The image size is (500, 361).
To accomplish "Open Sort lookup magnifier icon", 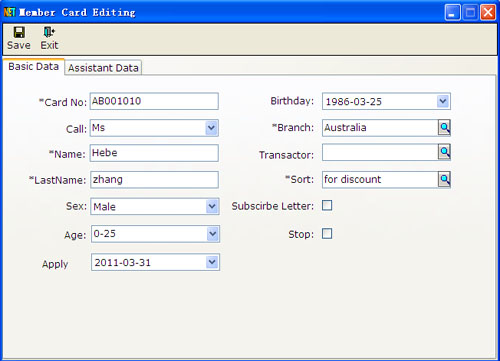I will tap(444, 180).
